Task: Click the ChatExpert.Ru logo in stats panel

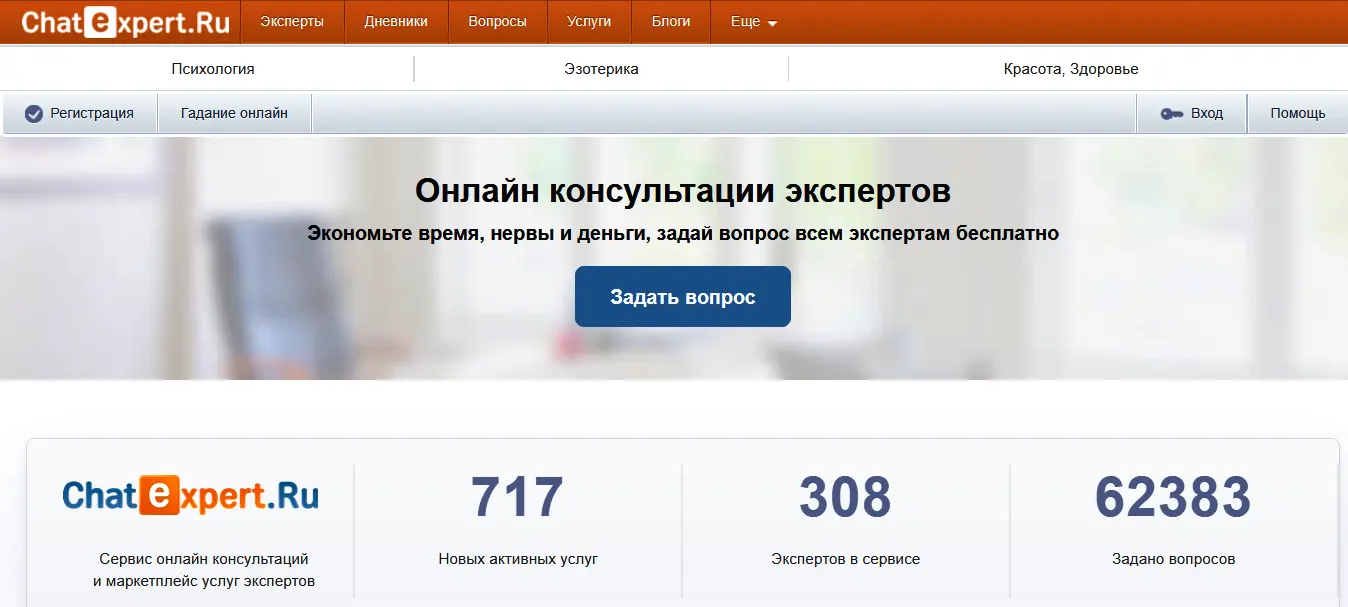Action: [x=190, y=496]
